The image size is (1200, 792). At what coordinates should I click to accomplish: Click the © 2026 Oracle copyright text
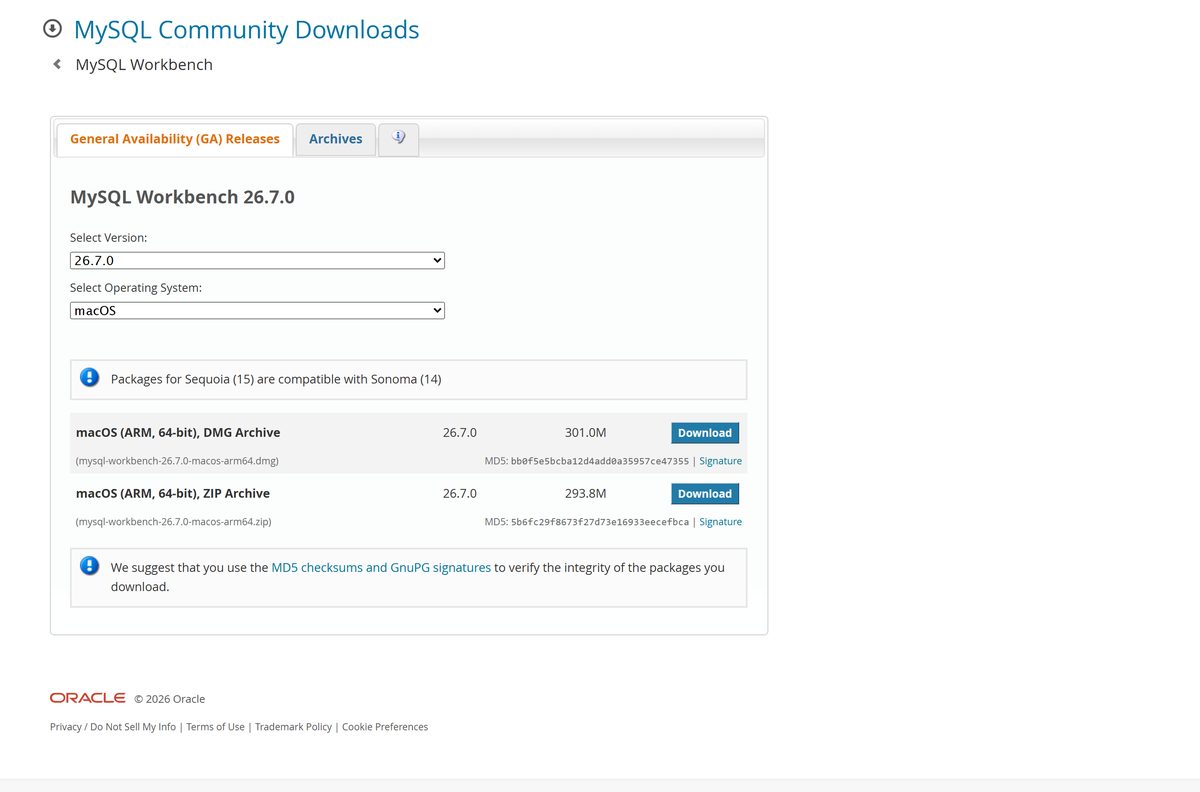click(x=170, y=699)
